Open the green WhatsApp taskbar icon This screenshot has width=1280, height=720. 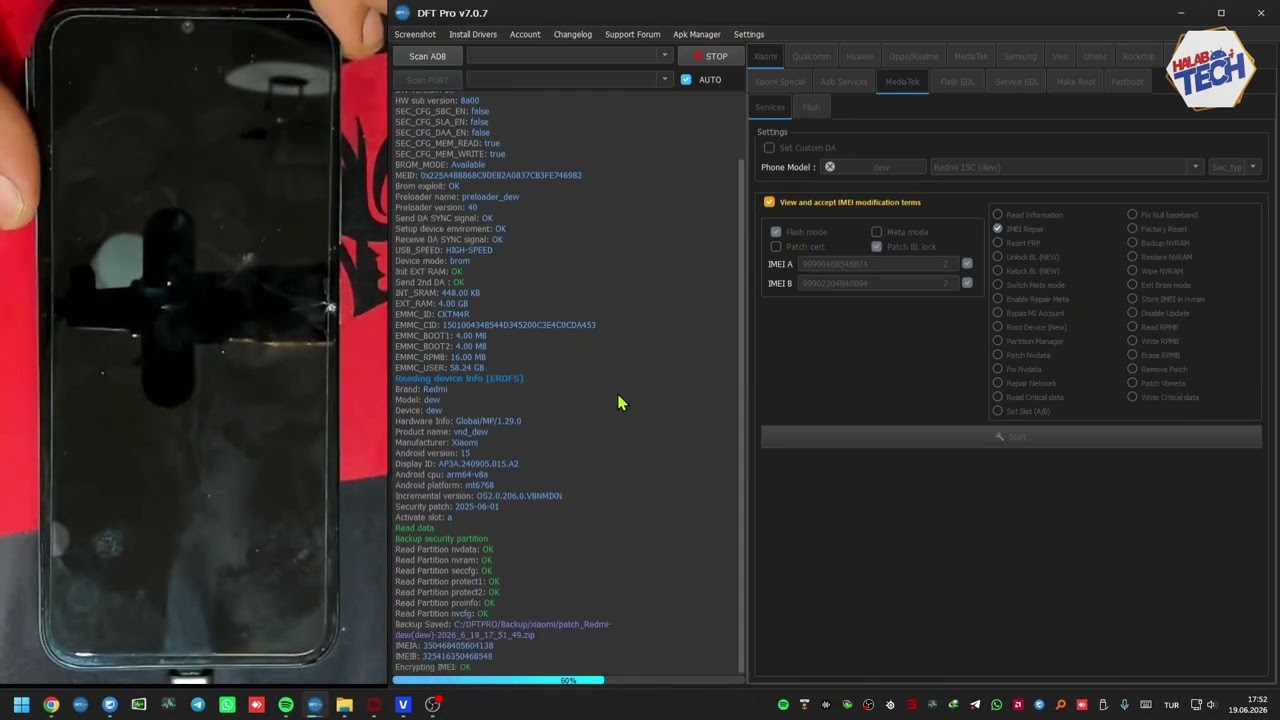227,705
